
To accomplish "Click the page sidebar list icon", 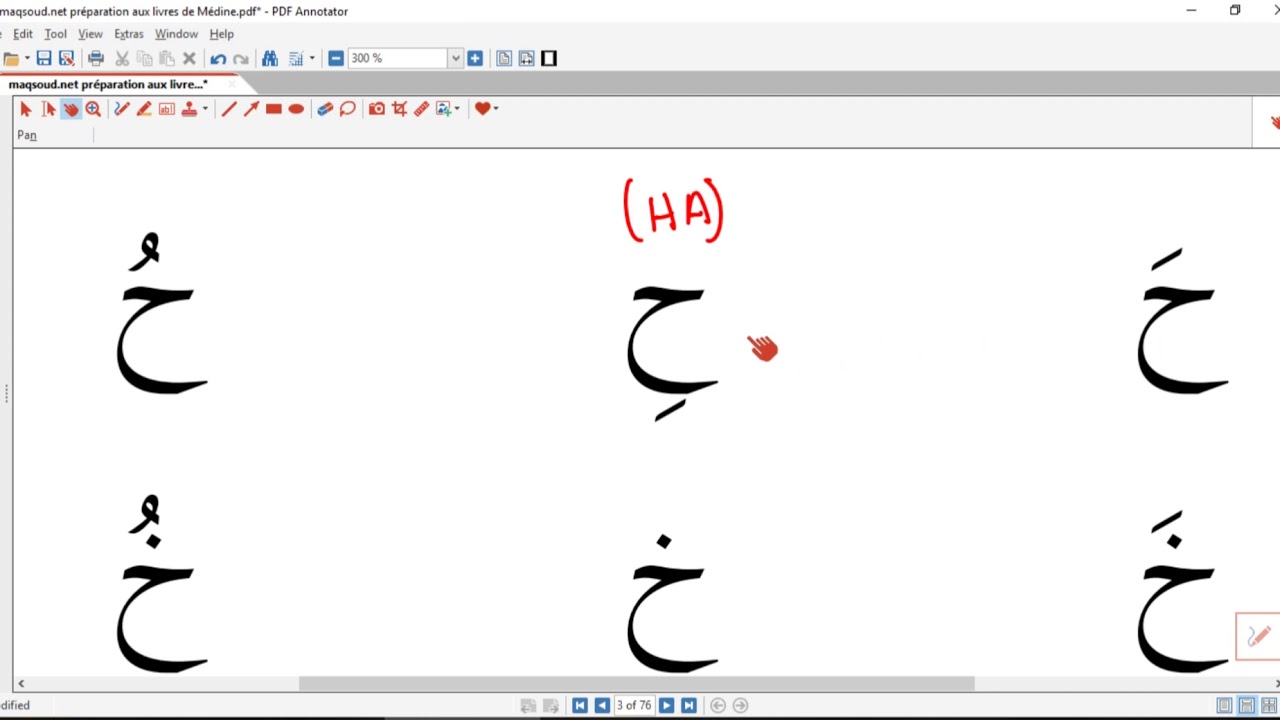I will point(296,58).
